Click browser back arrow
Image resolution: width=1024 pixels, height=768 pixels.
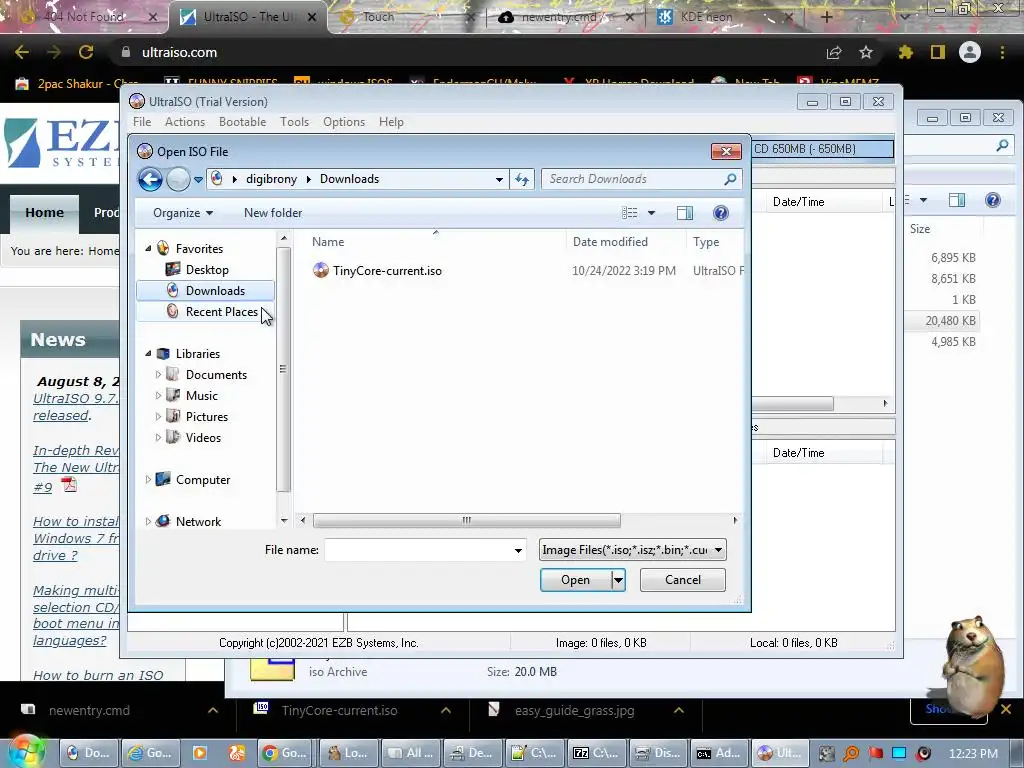[x=22, y=52]
